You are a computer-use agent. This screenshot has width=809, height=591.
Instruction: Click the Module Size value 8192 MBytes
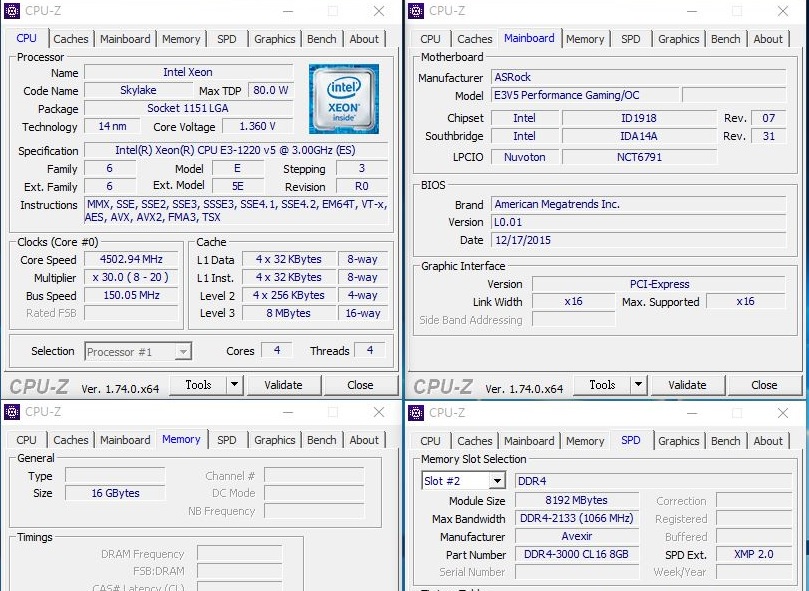(577, 500)
